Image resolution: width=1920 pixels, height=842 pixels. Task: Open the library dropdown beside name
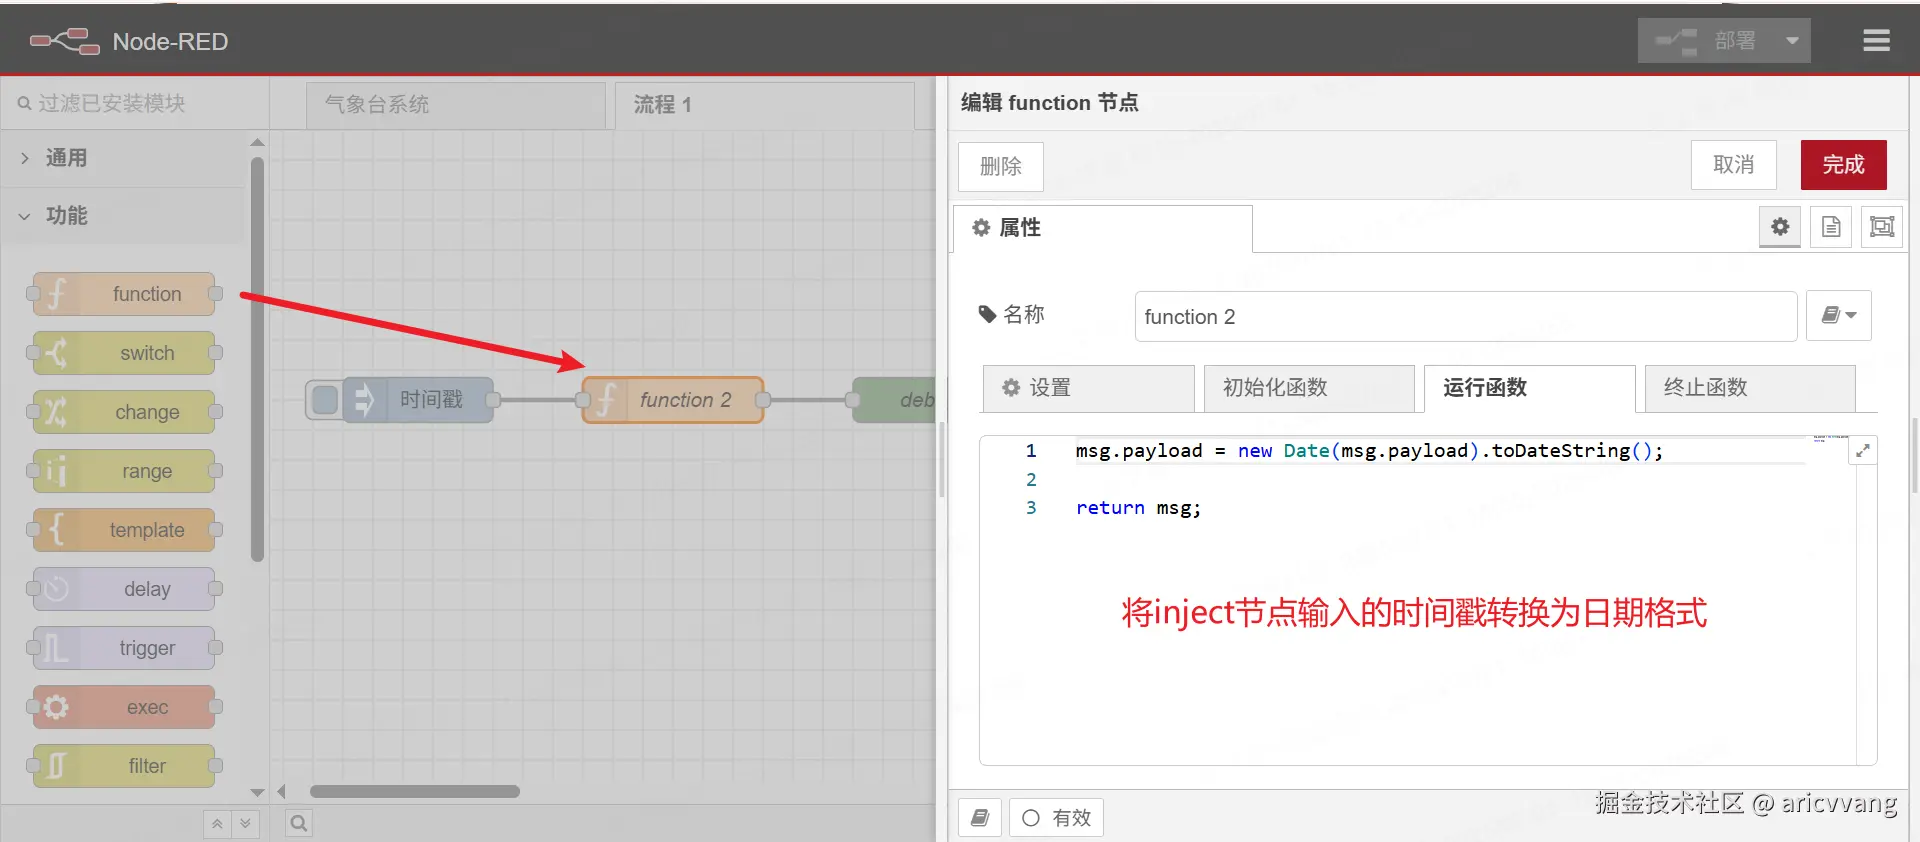(1839, 316)
